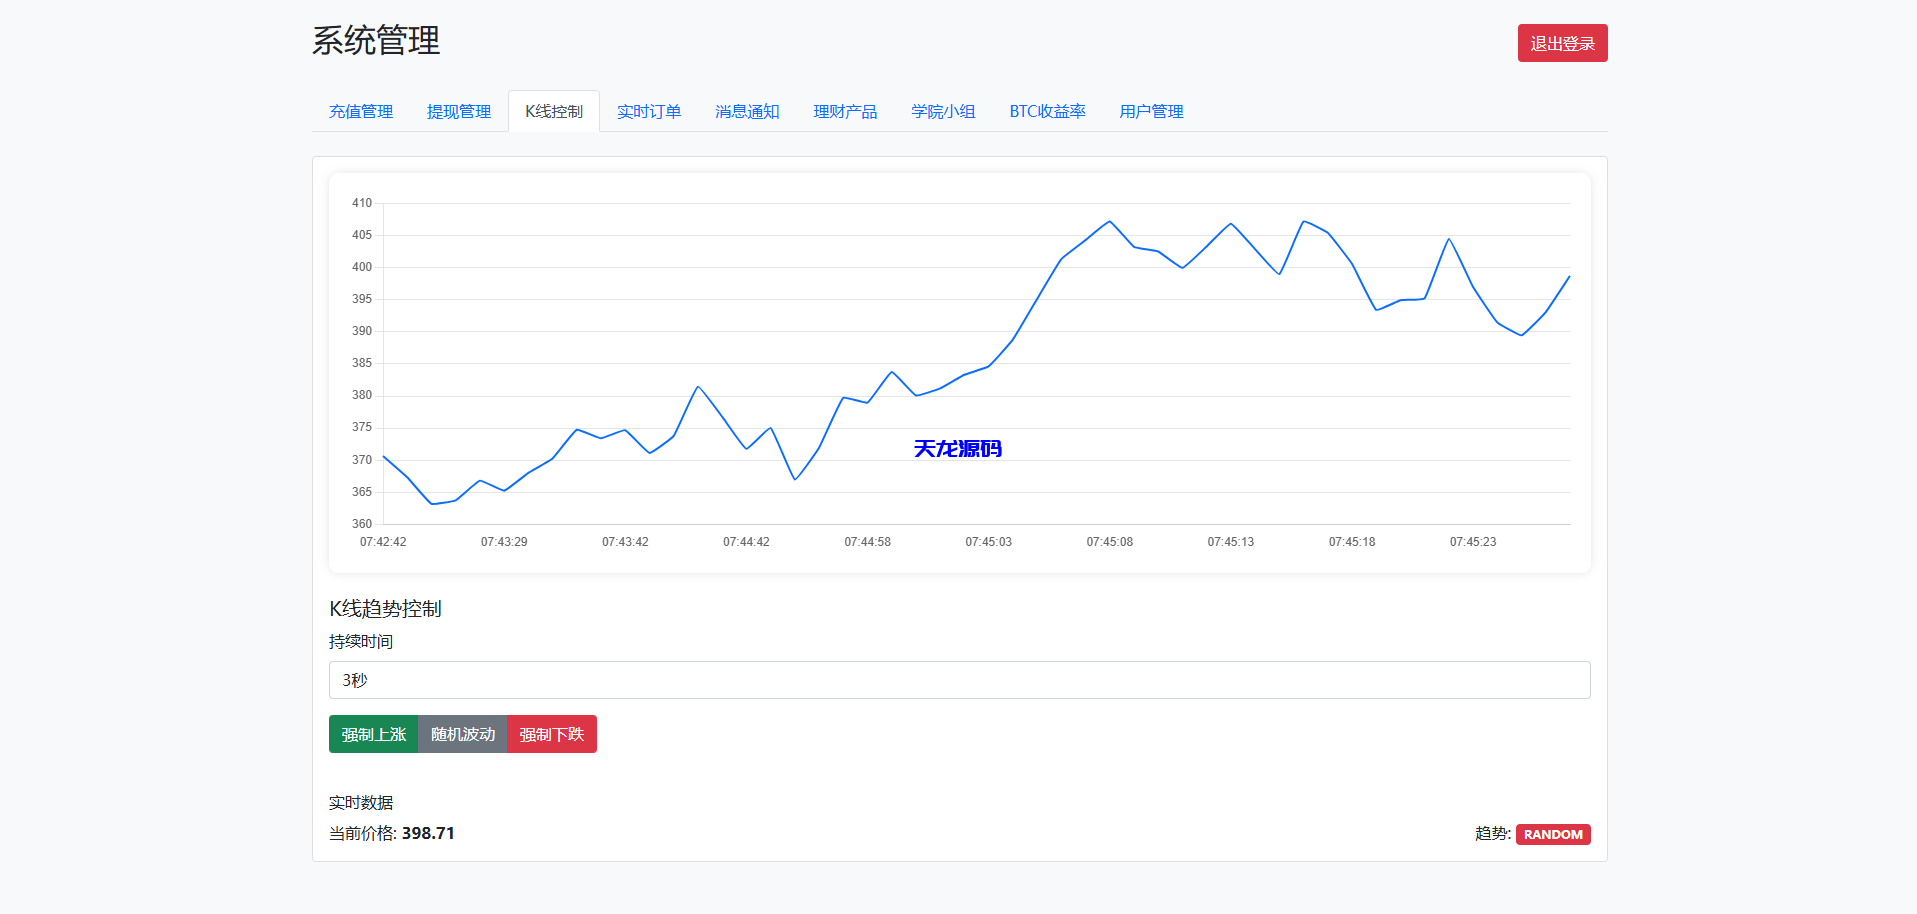Open the 学院小组 tab
Screen dimensions: 1917x914
click(943, 112)
